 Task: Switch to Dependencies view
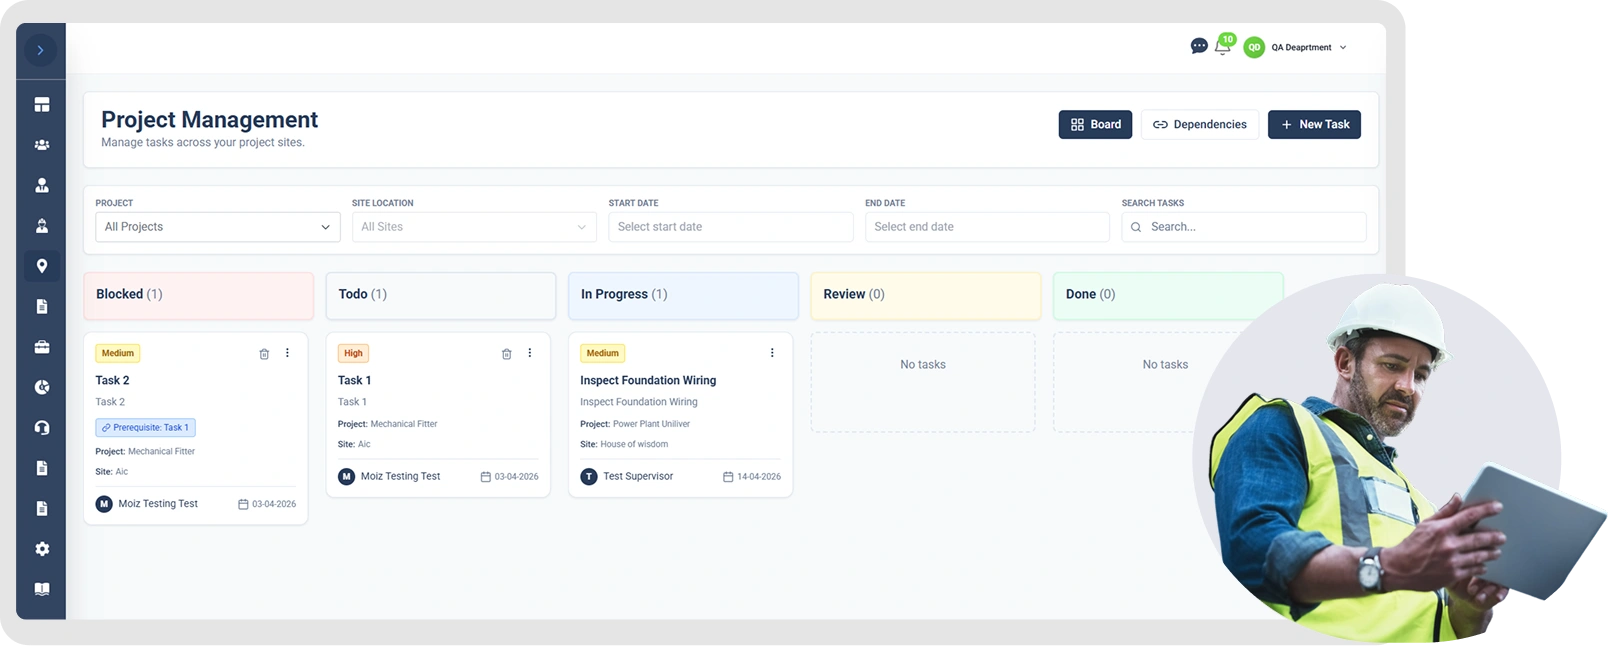click(x=1199, y=124)
